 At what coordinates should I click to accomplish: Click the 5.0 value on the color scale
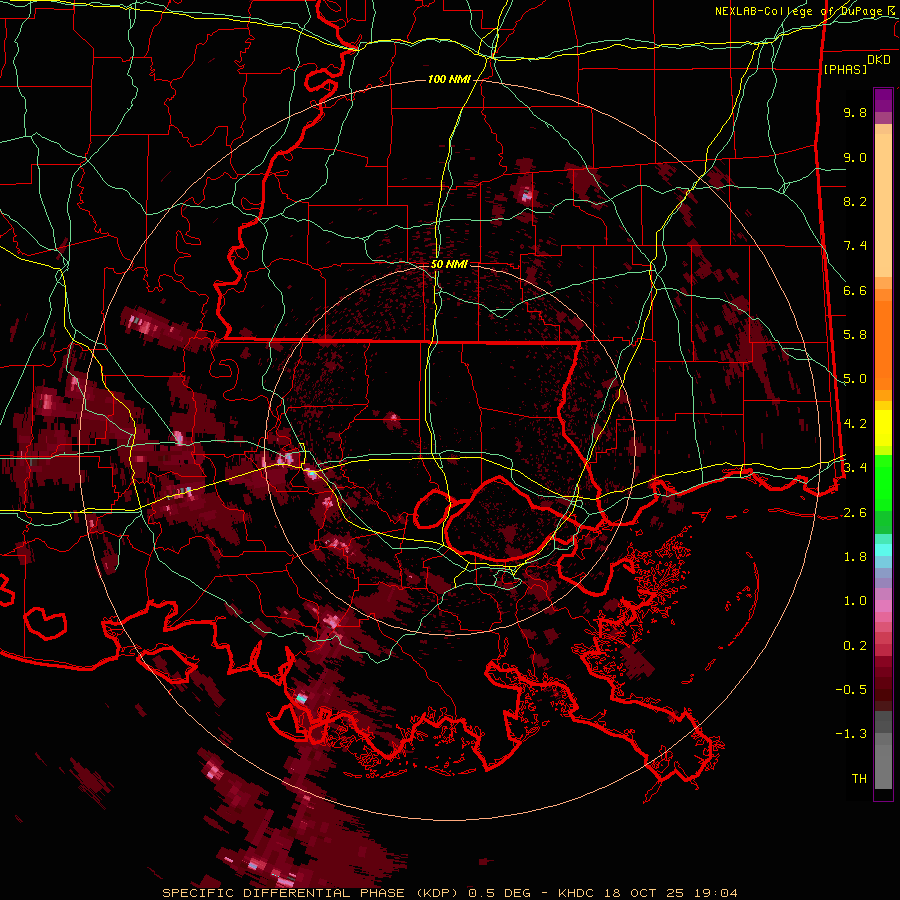point(855,379)
